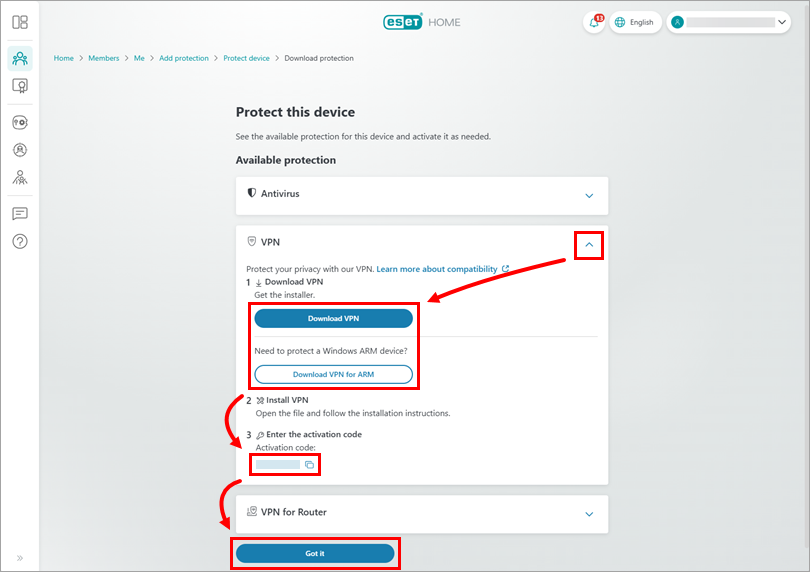
Task: Click the Download VPN button
Action: 333,318
